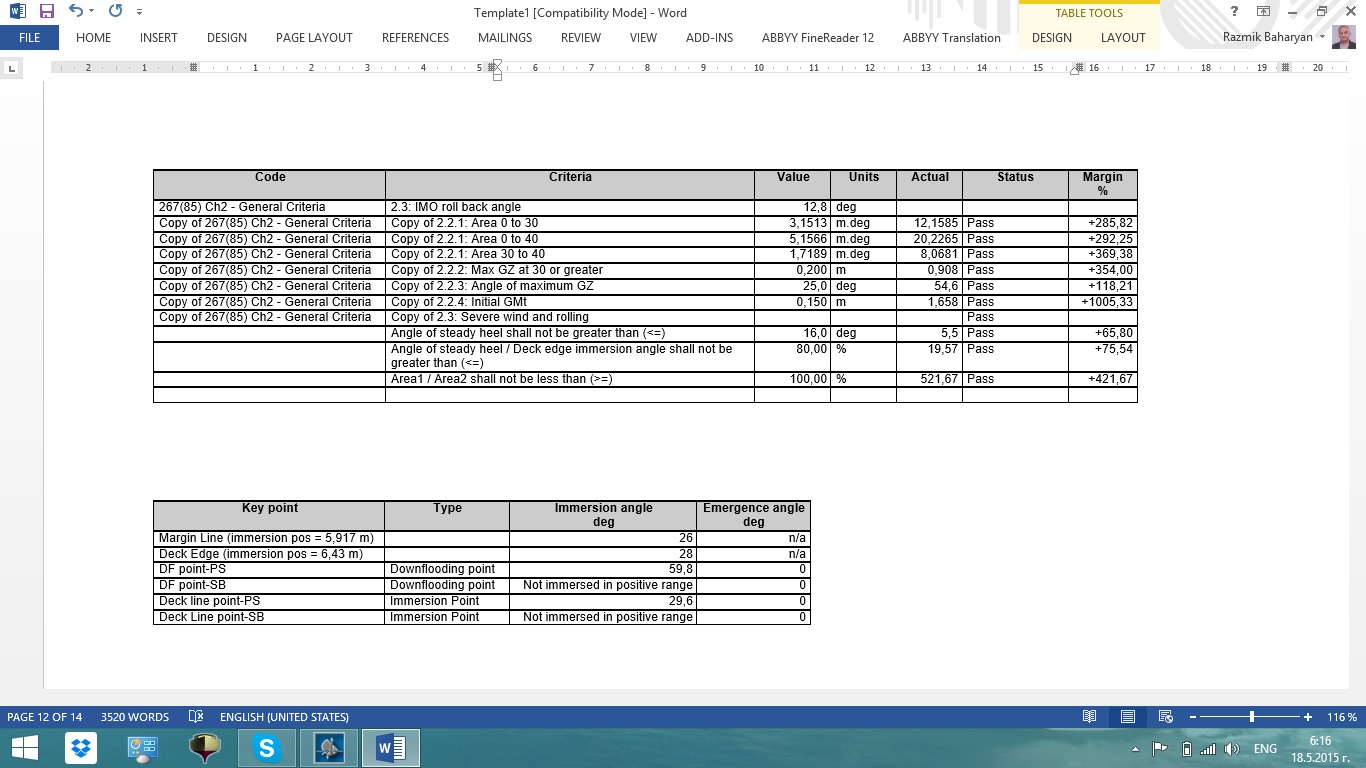Open Customize Quick Access Toolbar dropdown
The height and width of the screenshot is (768, 1366).
pos(139,12)
